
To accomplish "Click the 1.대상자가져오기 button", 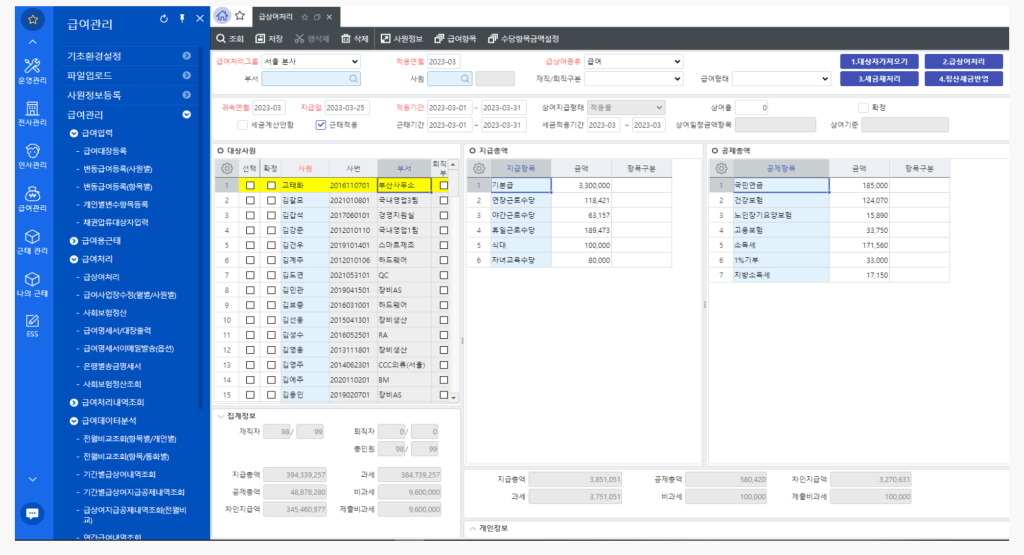I will pos(879,61).
